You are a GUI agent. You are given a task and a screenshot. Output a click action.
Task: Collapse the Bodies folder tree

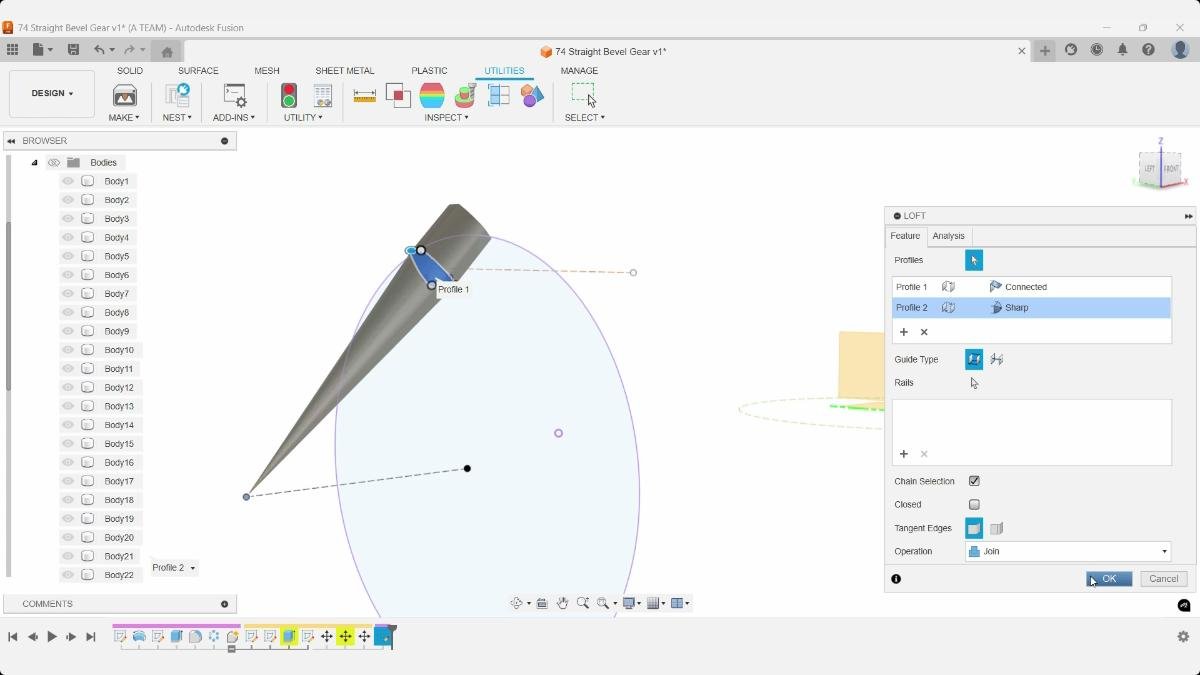34,162
